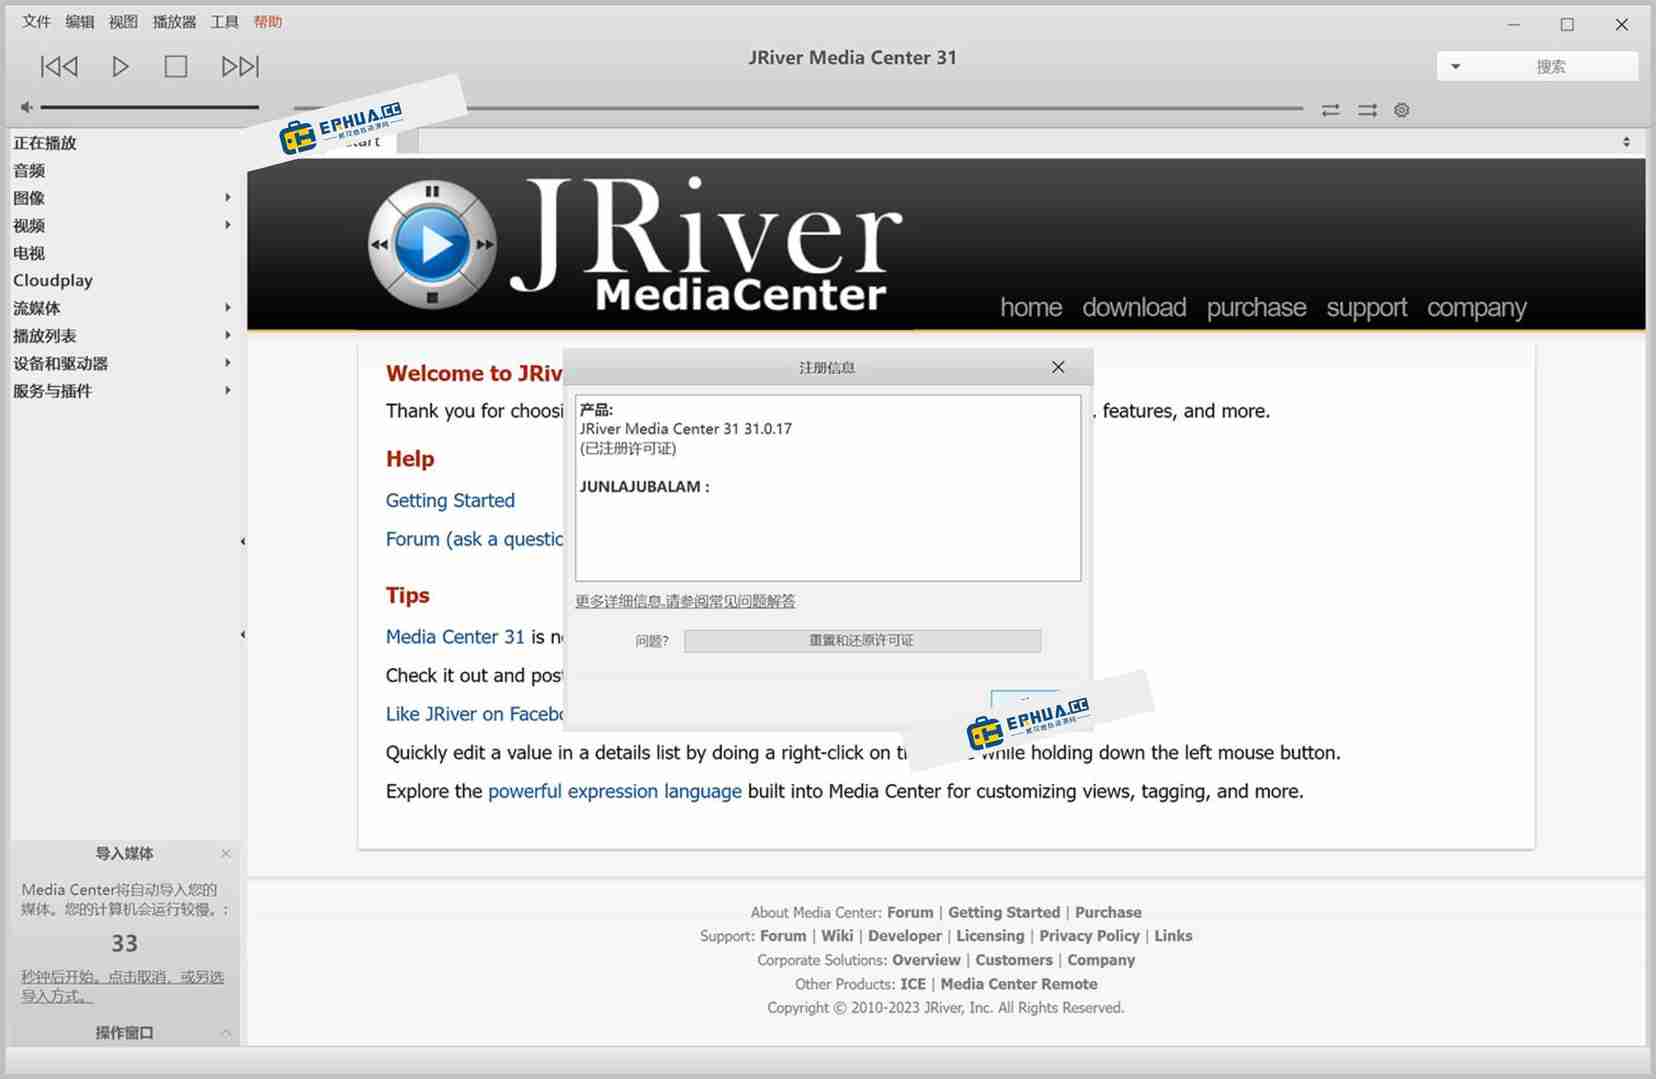Open footer ICE product link
This screenshot has height=1079, width=1656.
(913, 984)
